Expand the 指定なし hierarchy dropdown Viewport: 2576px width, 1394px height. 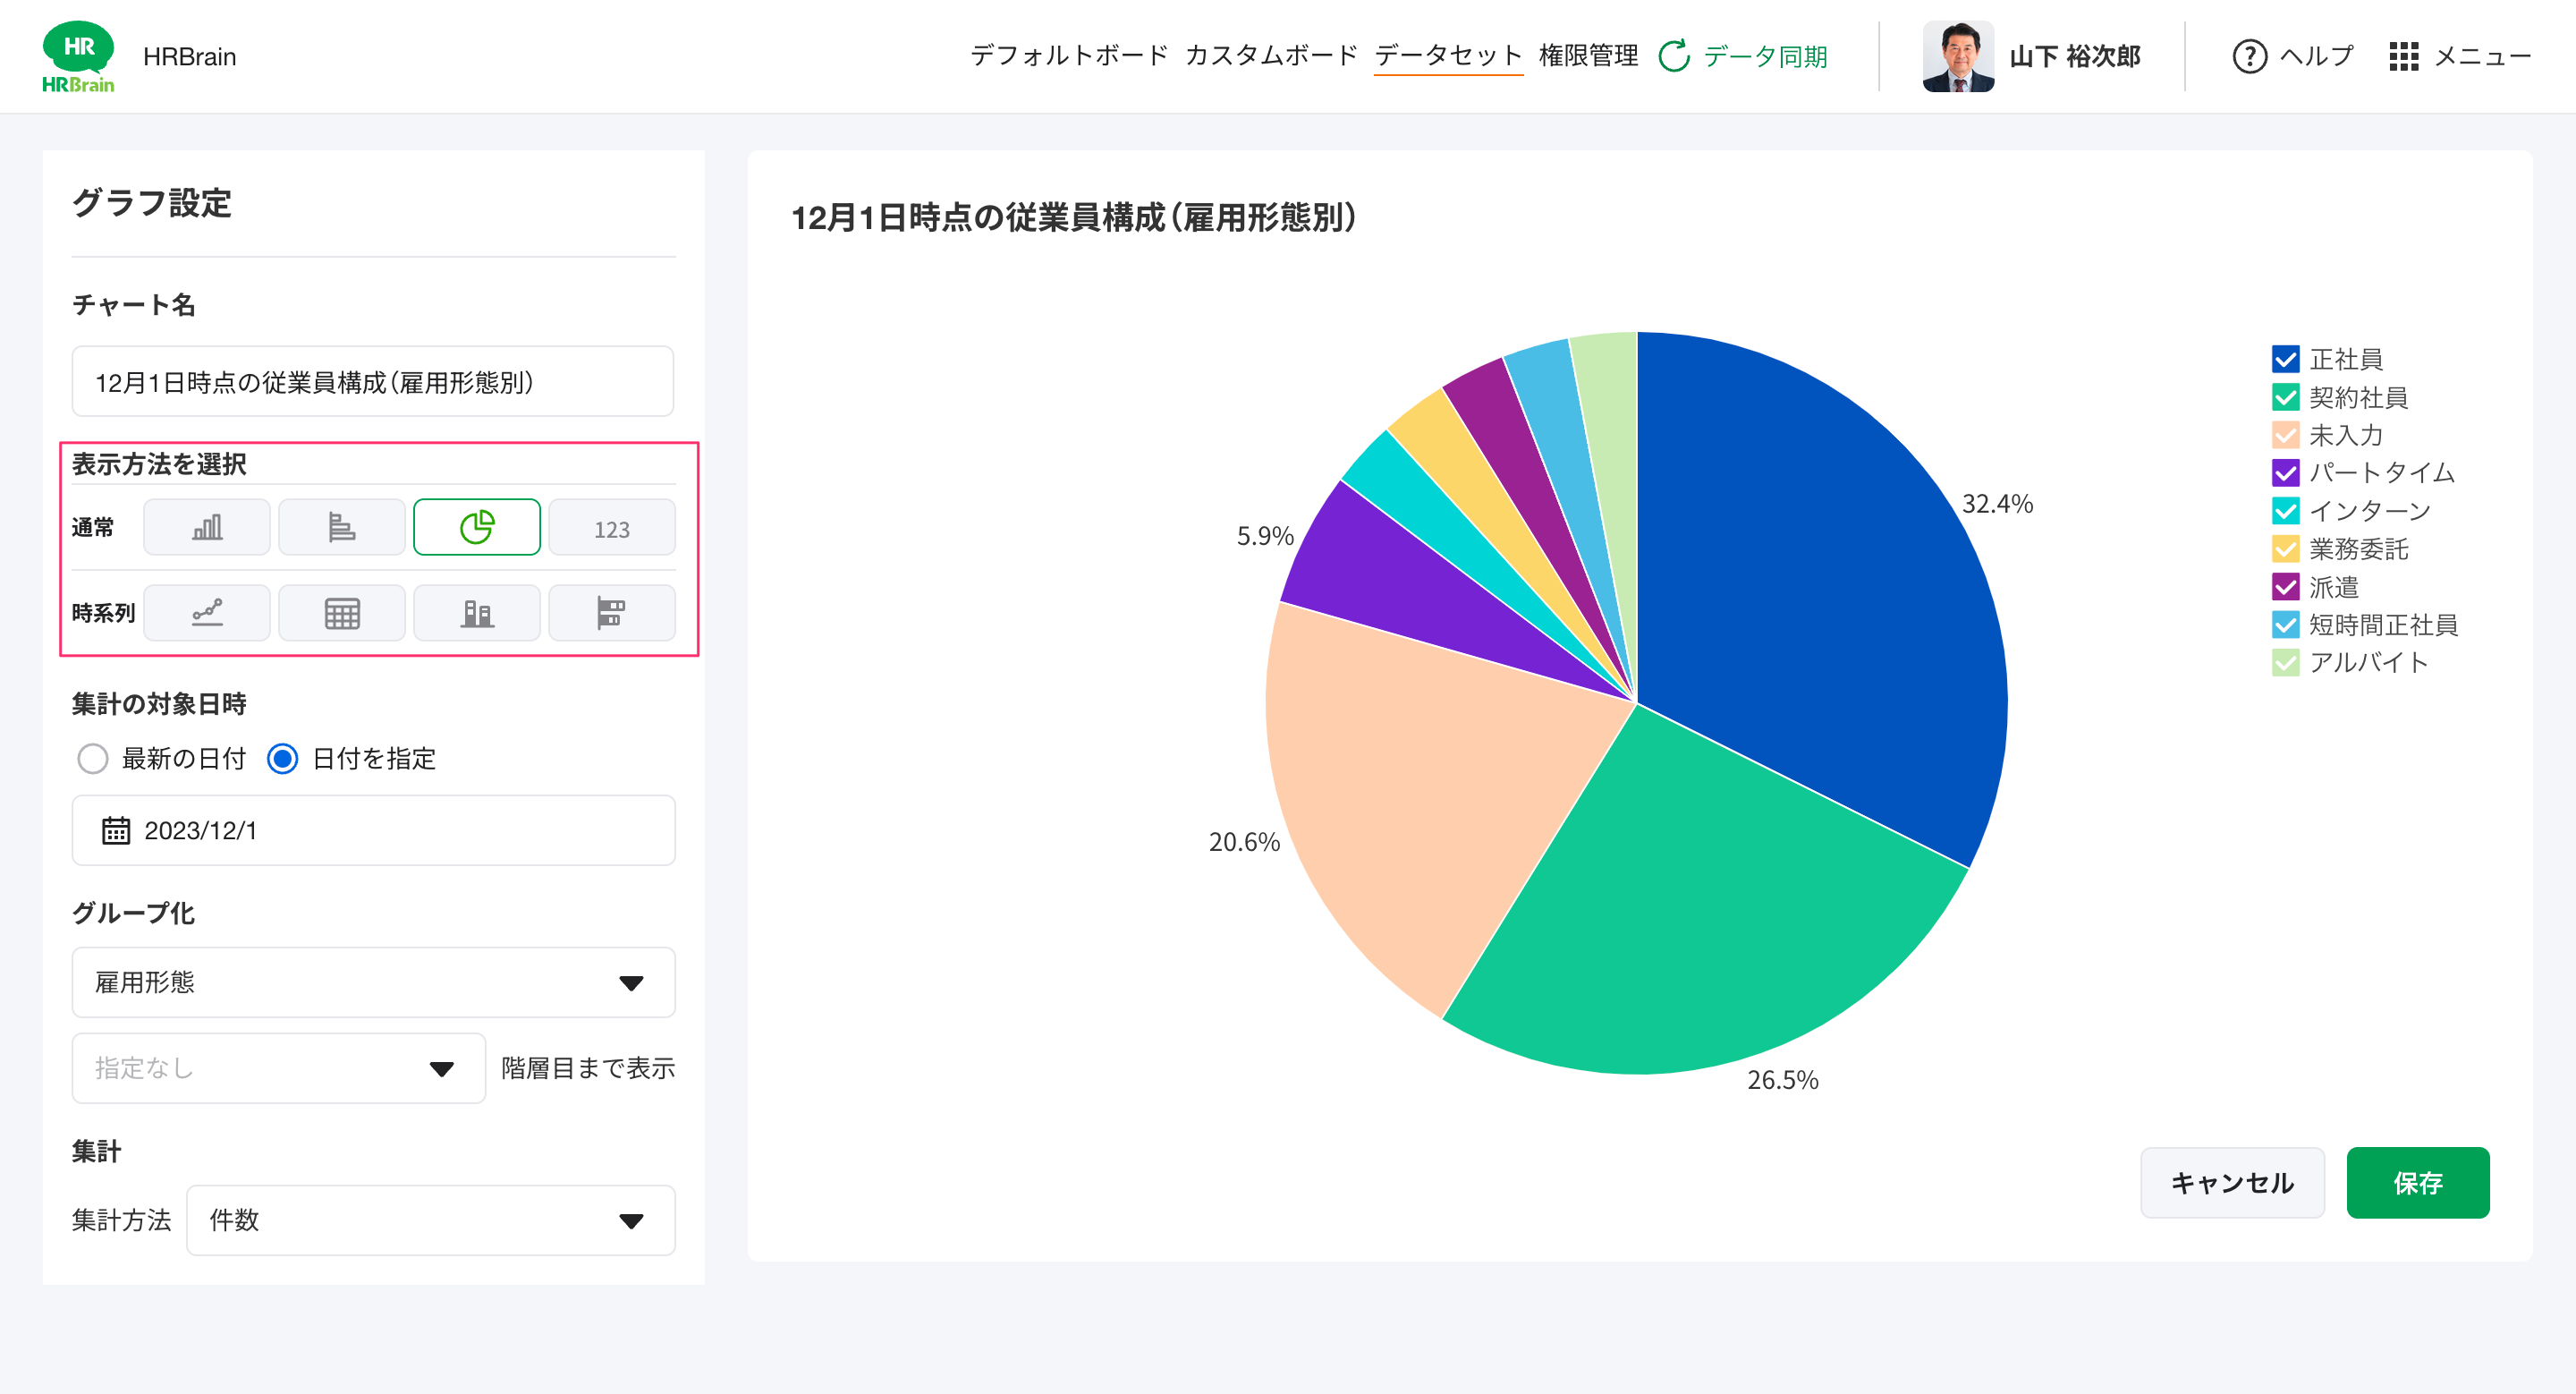(x=278, y=1068)
